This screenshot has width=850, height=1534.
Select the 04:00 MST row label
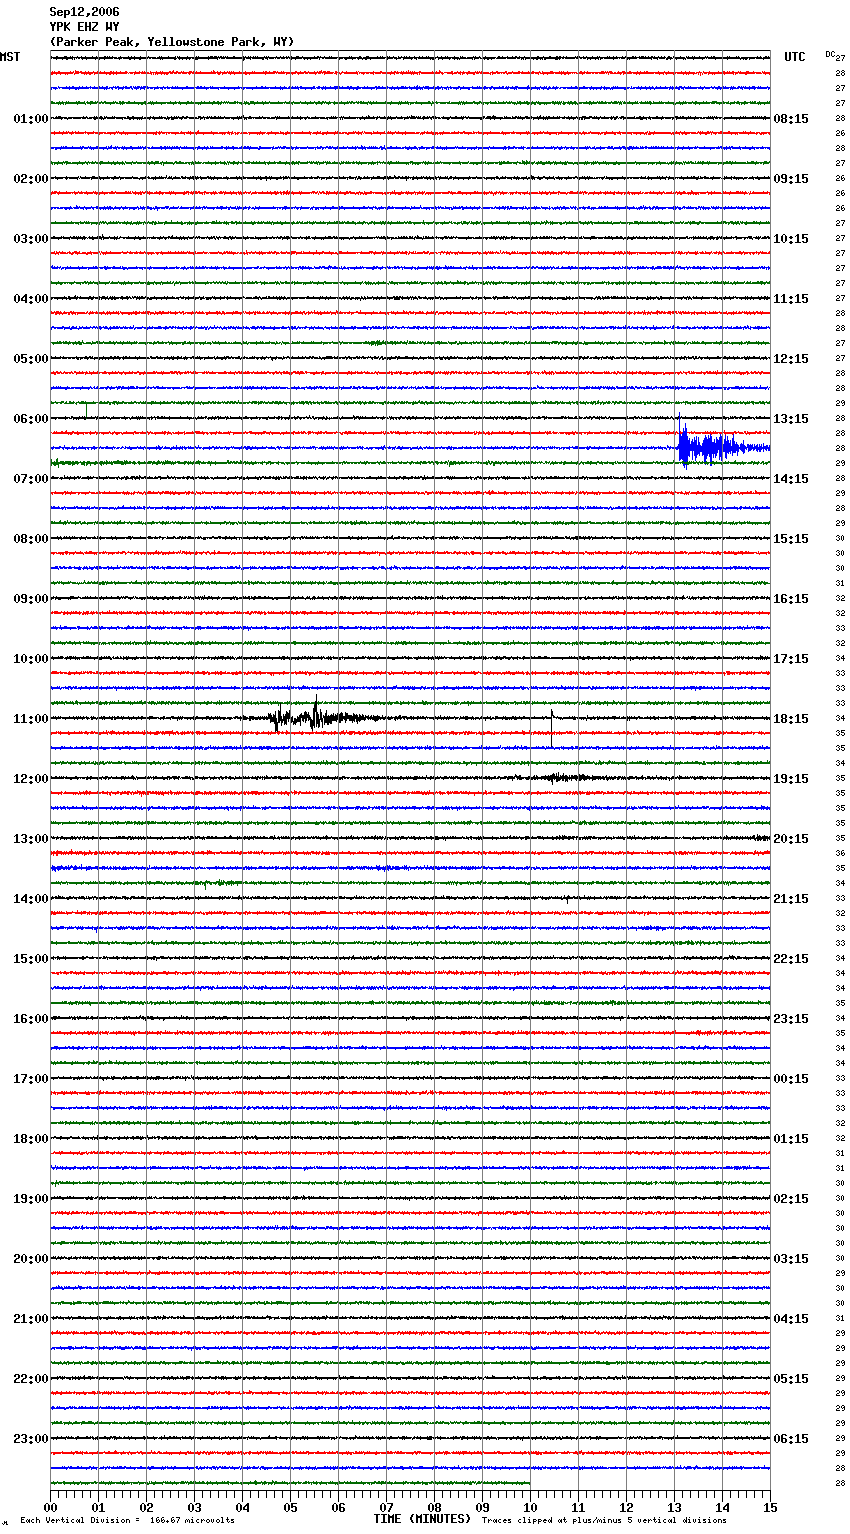[x=31, y=299]
